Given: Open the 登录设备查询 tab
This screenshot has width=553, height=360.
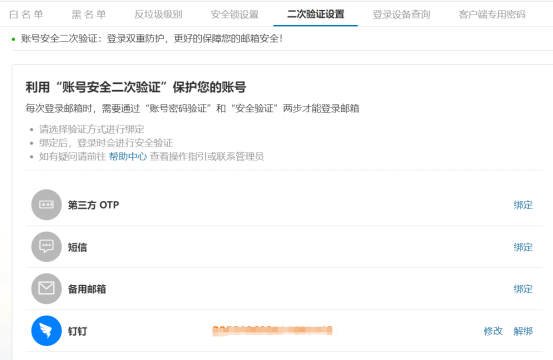Looking at the screenshot, I should pos(401,14).
